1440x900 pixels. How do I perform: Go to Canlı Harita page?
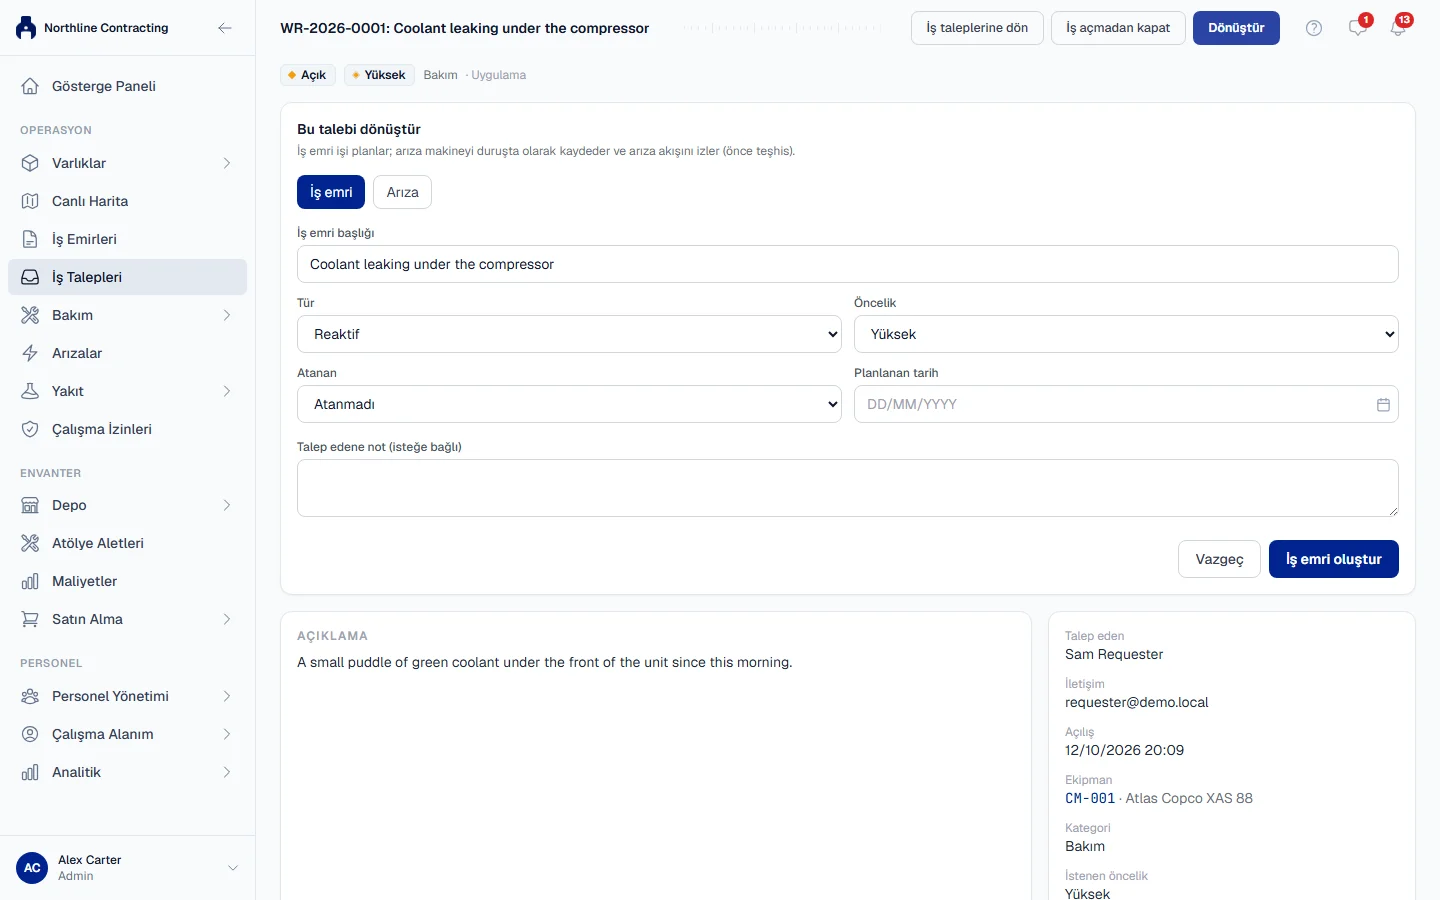tap(127, 201)
